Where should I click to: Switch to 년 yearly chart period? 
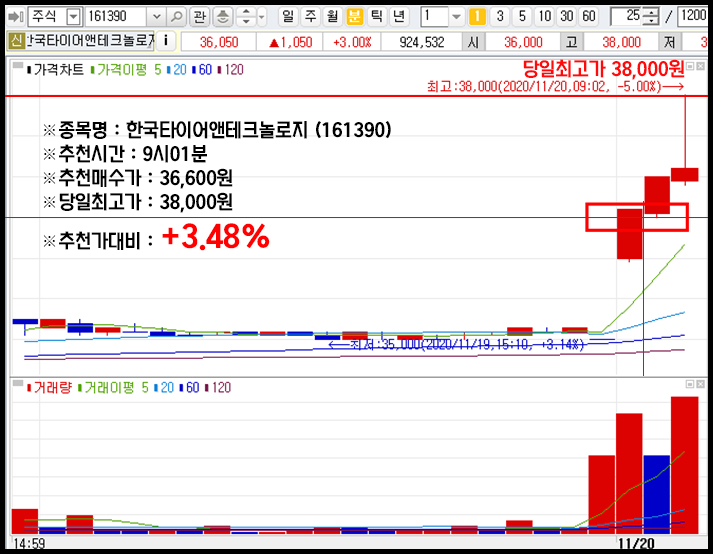399,17
